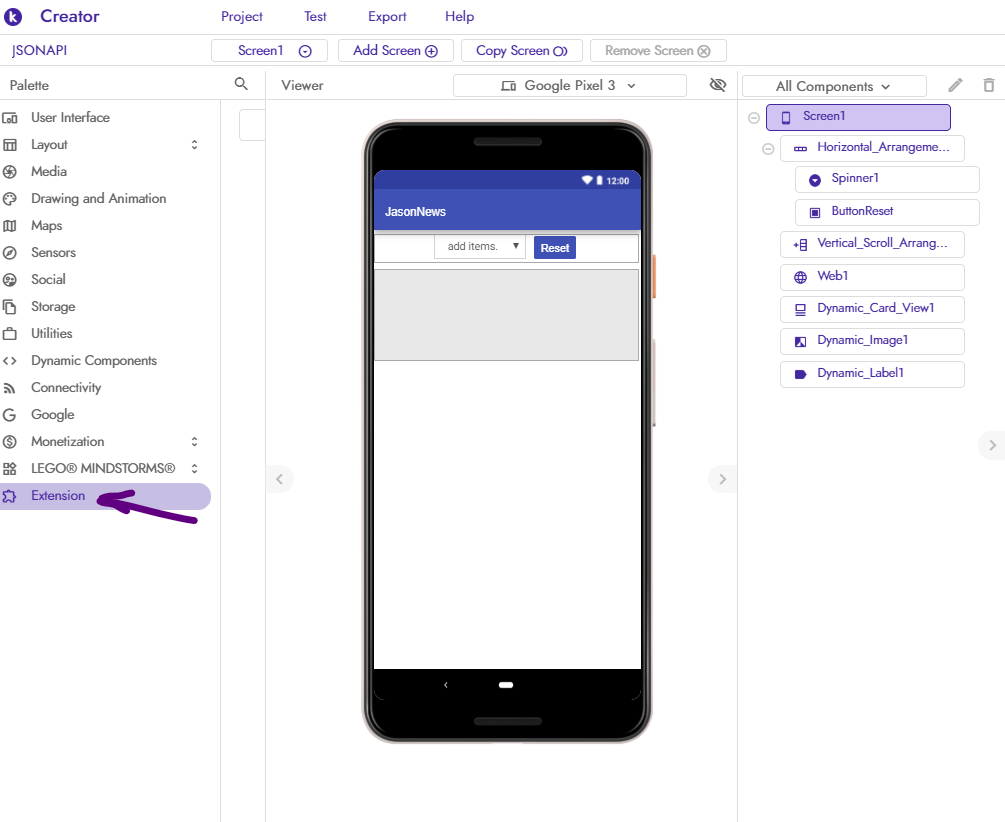Click the delete trash icon

(988, 85)
